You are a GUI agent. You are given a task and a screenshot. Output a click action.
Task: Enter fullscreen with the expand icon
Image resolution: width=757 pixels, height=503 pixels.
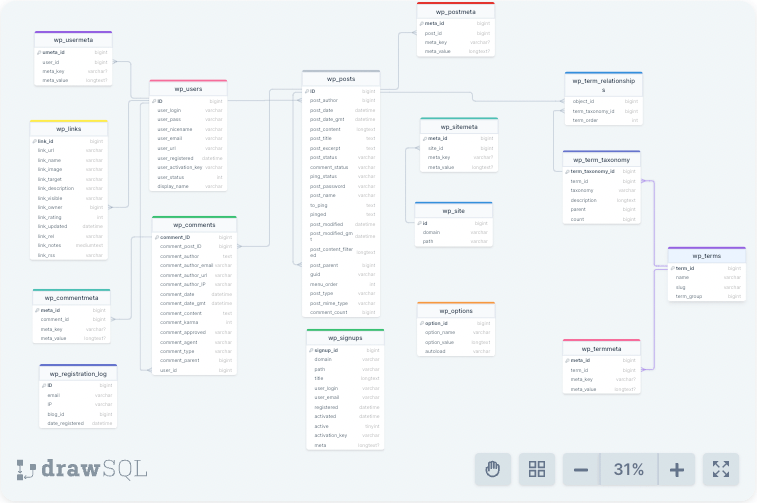tap(721, 469)
